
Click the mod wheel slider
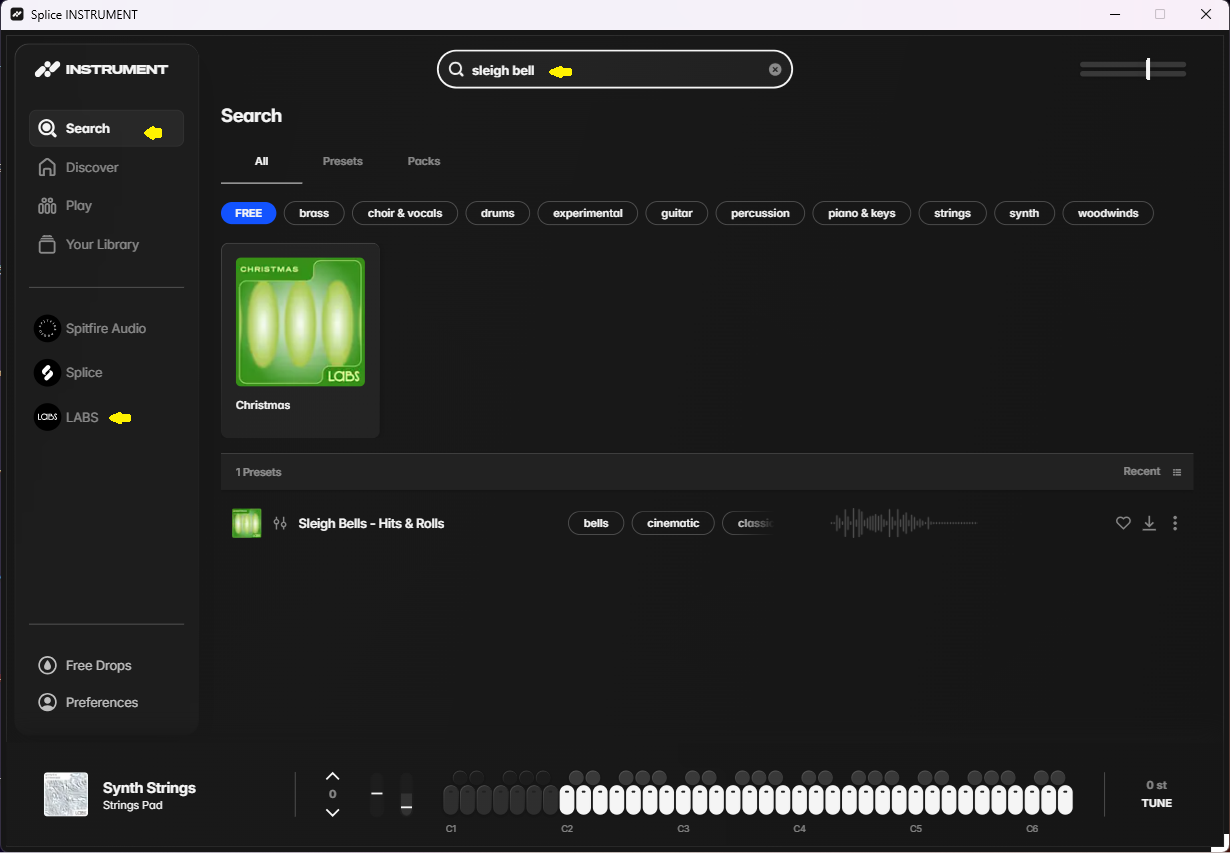pos(406,794)
